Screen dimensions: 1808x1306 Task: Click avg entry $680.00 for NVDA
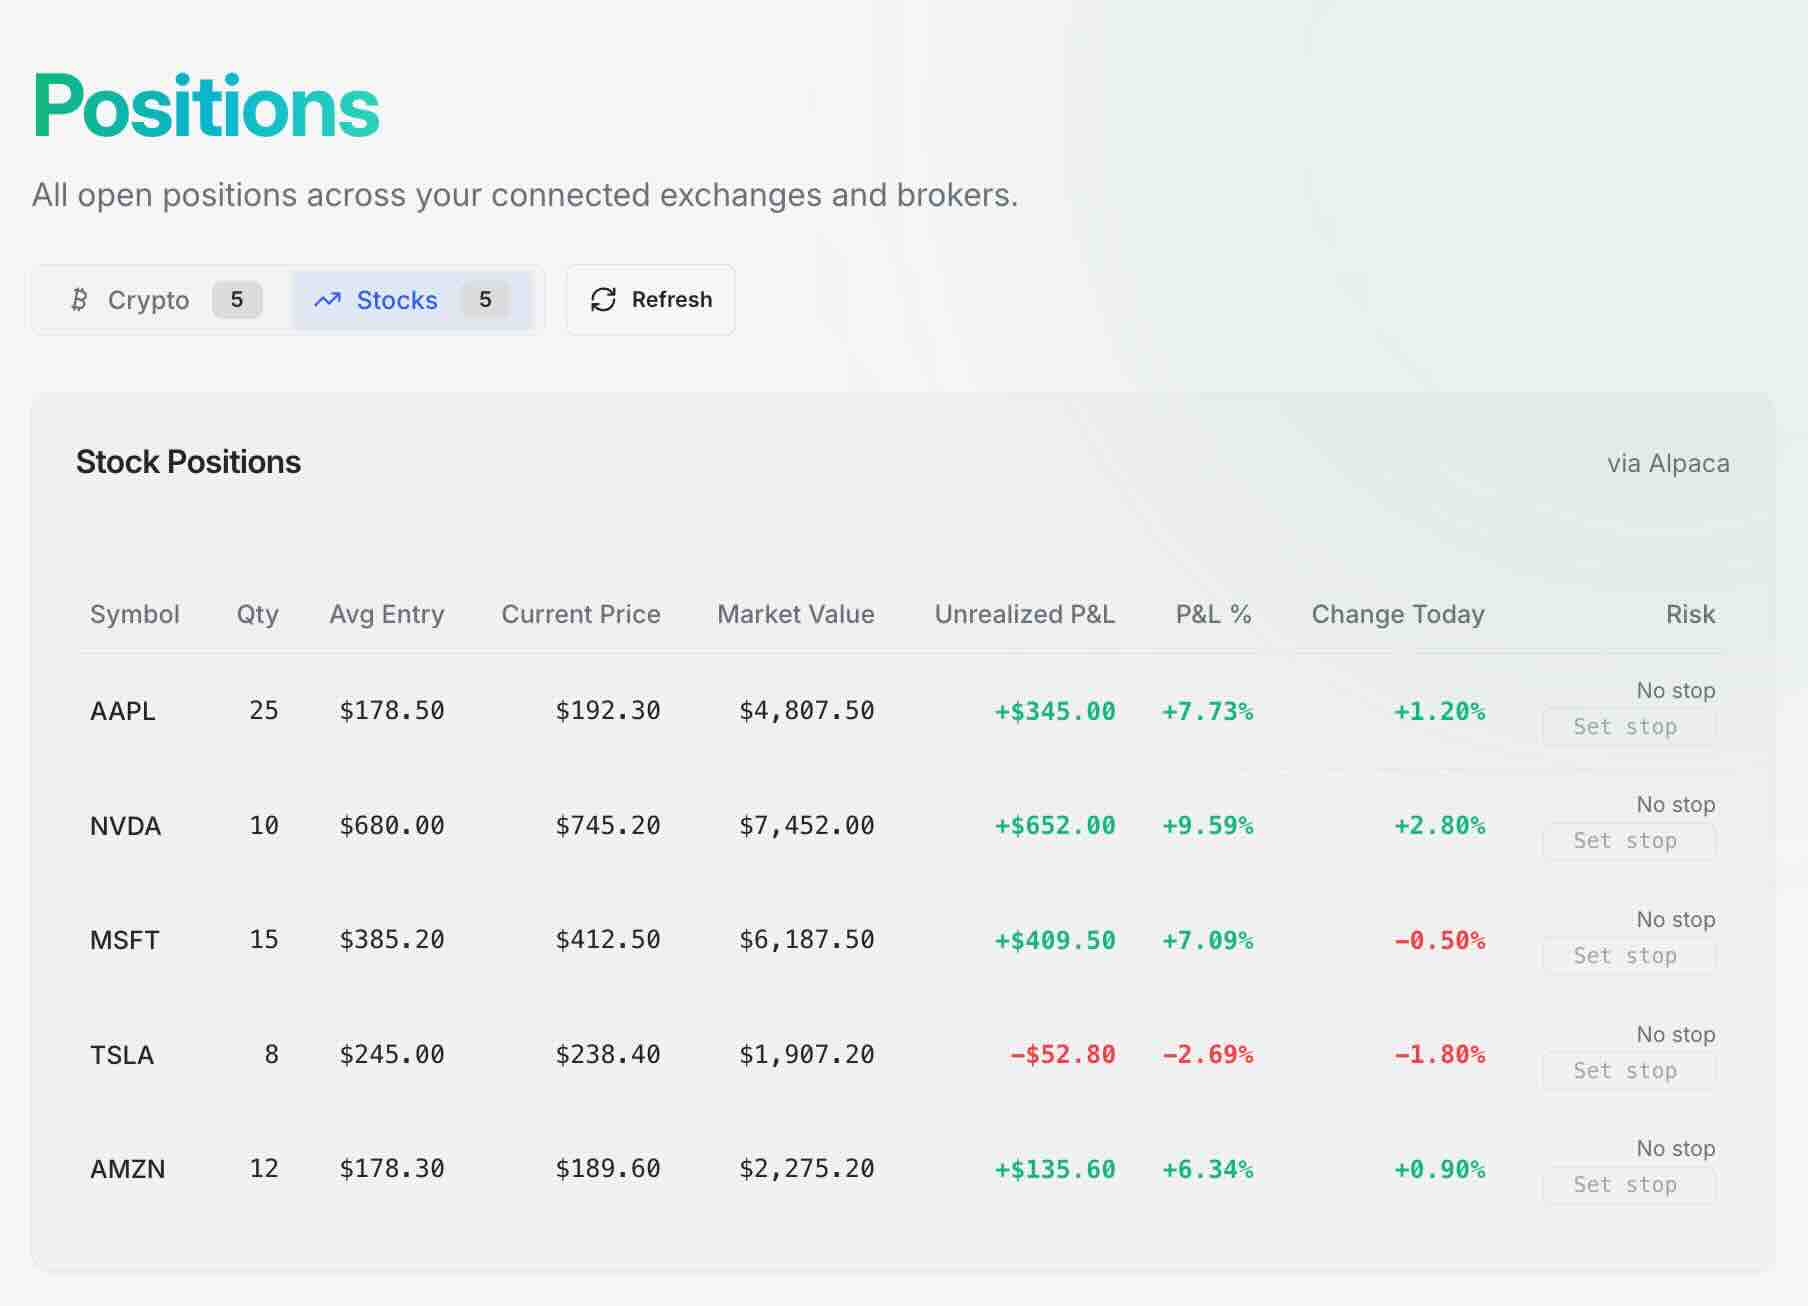click(x=392, y=826)
